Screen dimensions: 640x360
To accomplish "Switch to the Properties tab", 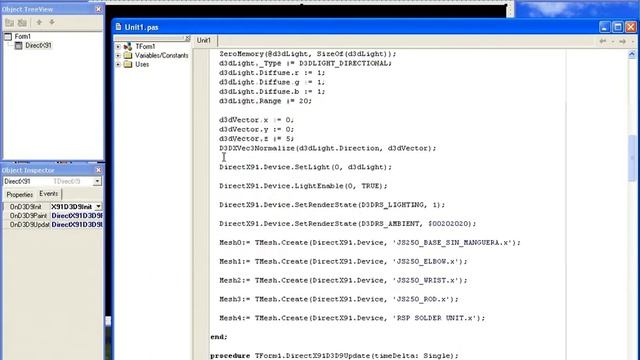I will (20, 195).
